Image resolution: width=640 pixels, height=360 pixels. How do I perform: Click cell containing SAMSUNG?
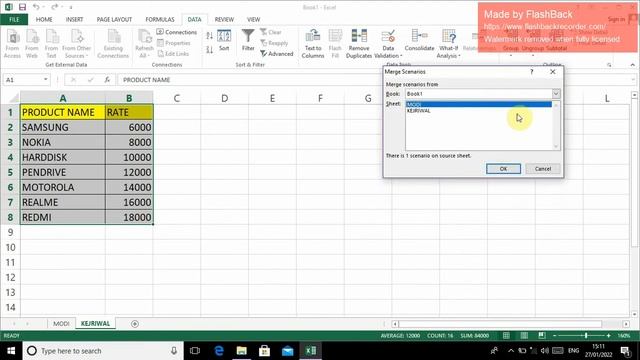coord(63,127)
